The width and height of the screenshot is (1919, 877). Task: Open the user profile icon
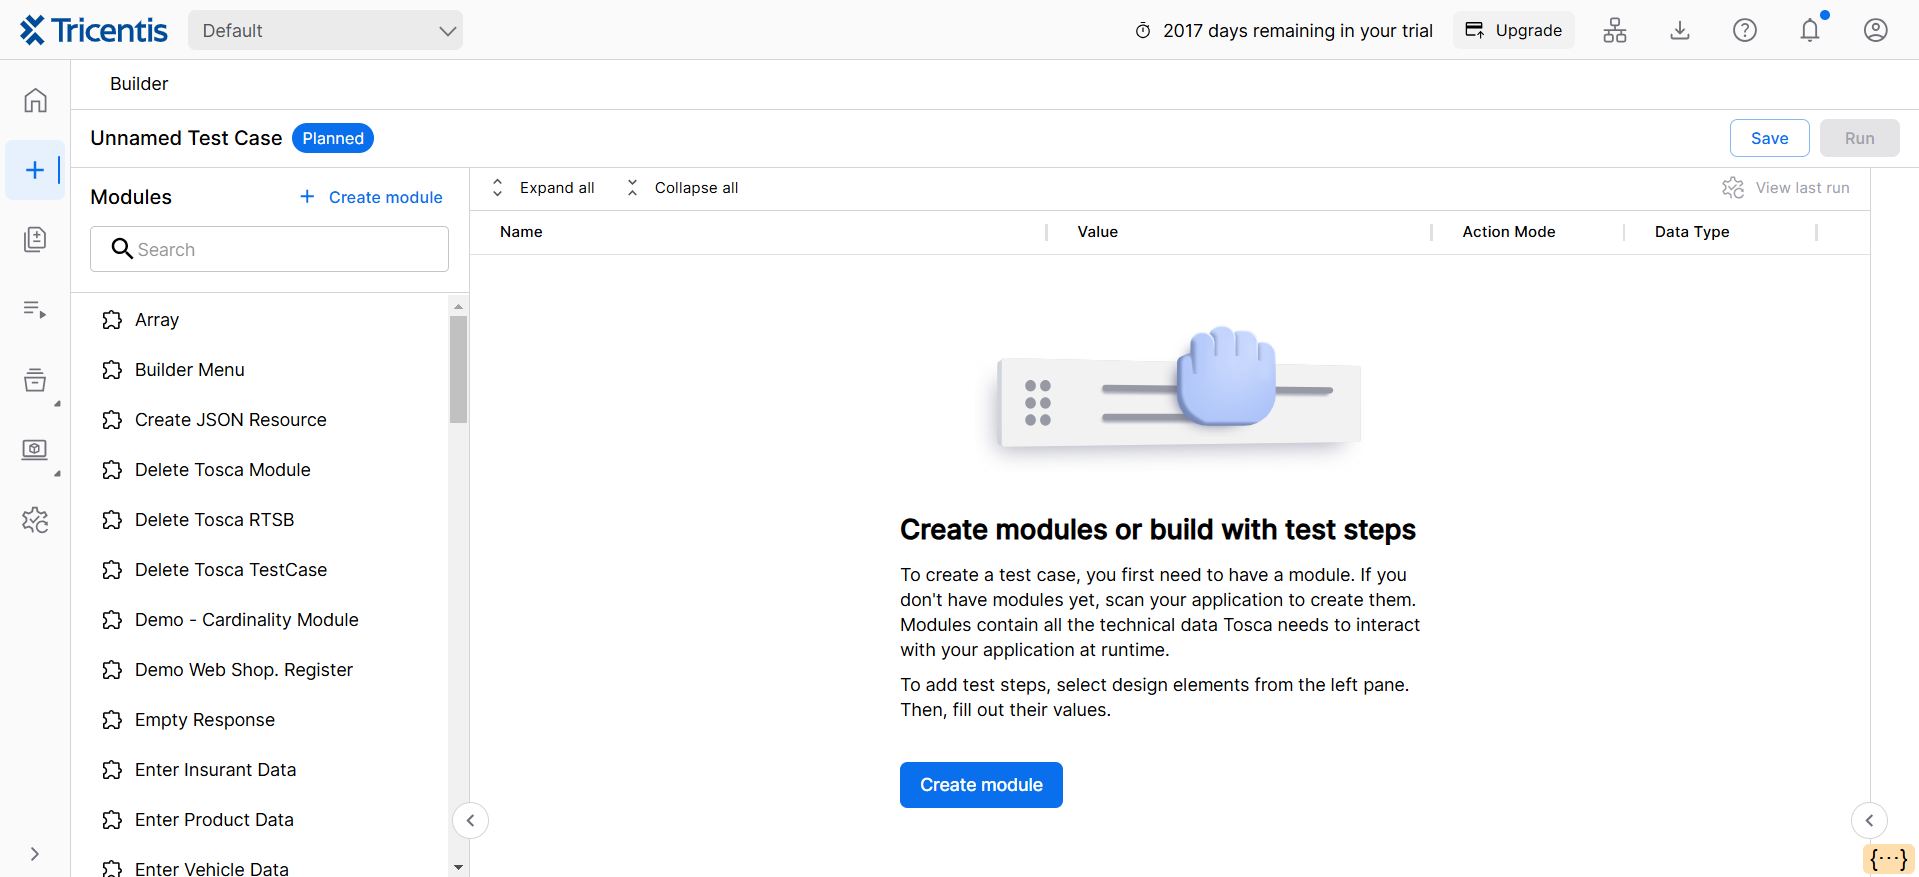coord(1875,31)
